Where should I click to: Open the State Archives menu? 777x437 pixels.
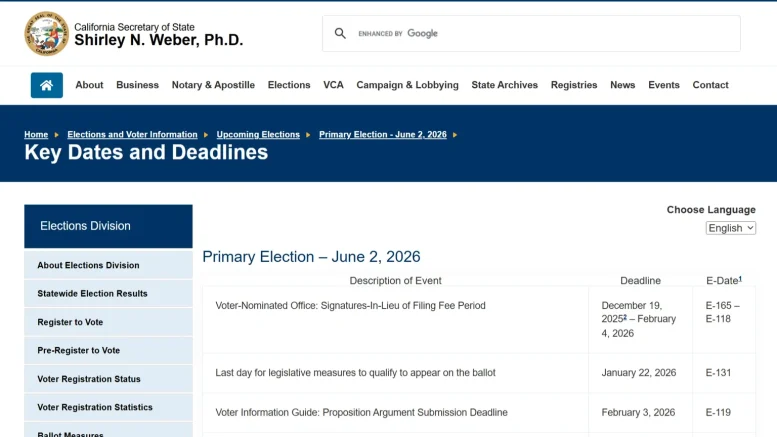click(504, 85)
